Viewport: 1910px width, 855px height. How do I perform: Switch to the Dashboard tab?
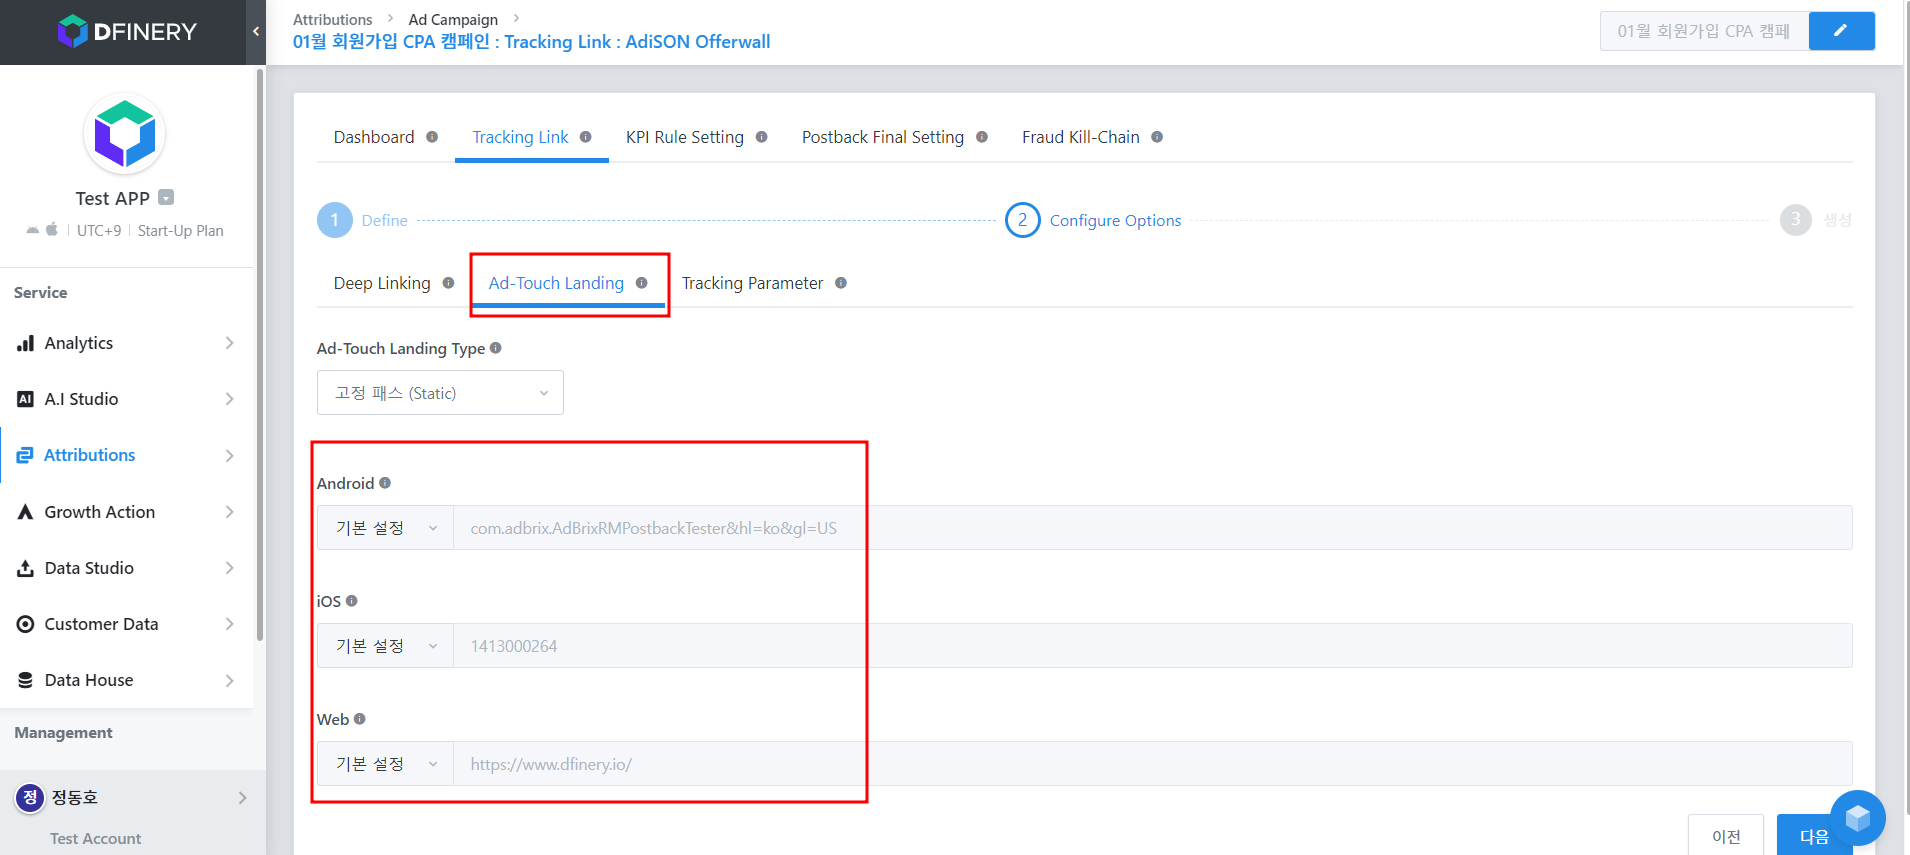[374, 137]
